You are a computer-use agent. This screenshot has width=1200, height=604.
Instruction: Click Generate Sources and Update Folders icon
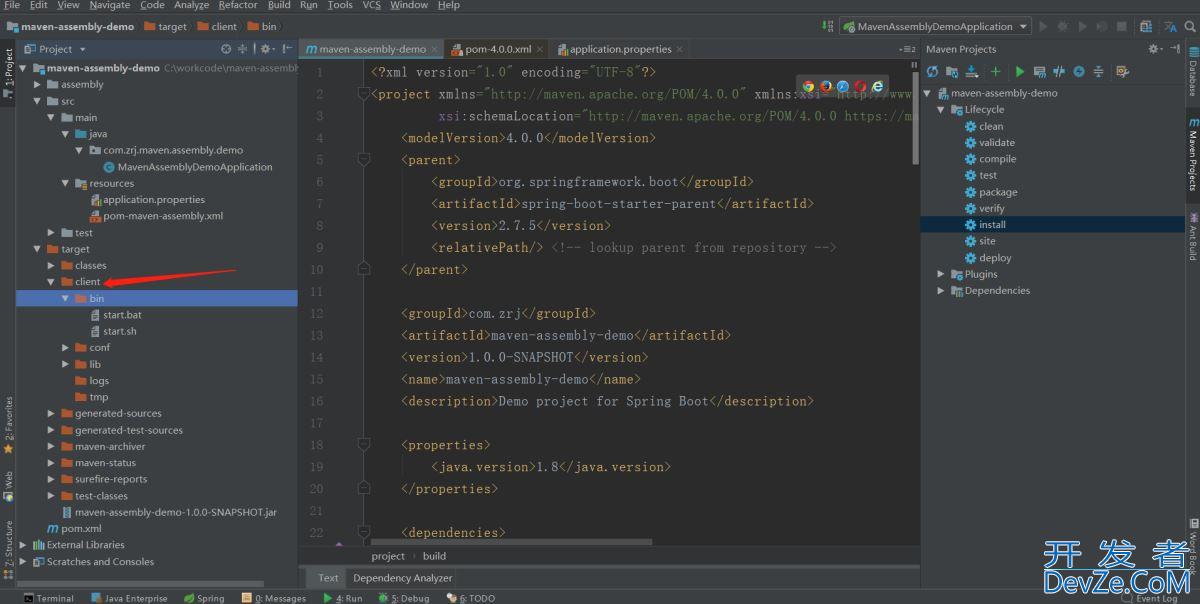[952, 71]
